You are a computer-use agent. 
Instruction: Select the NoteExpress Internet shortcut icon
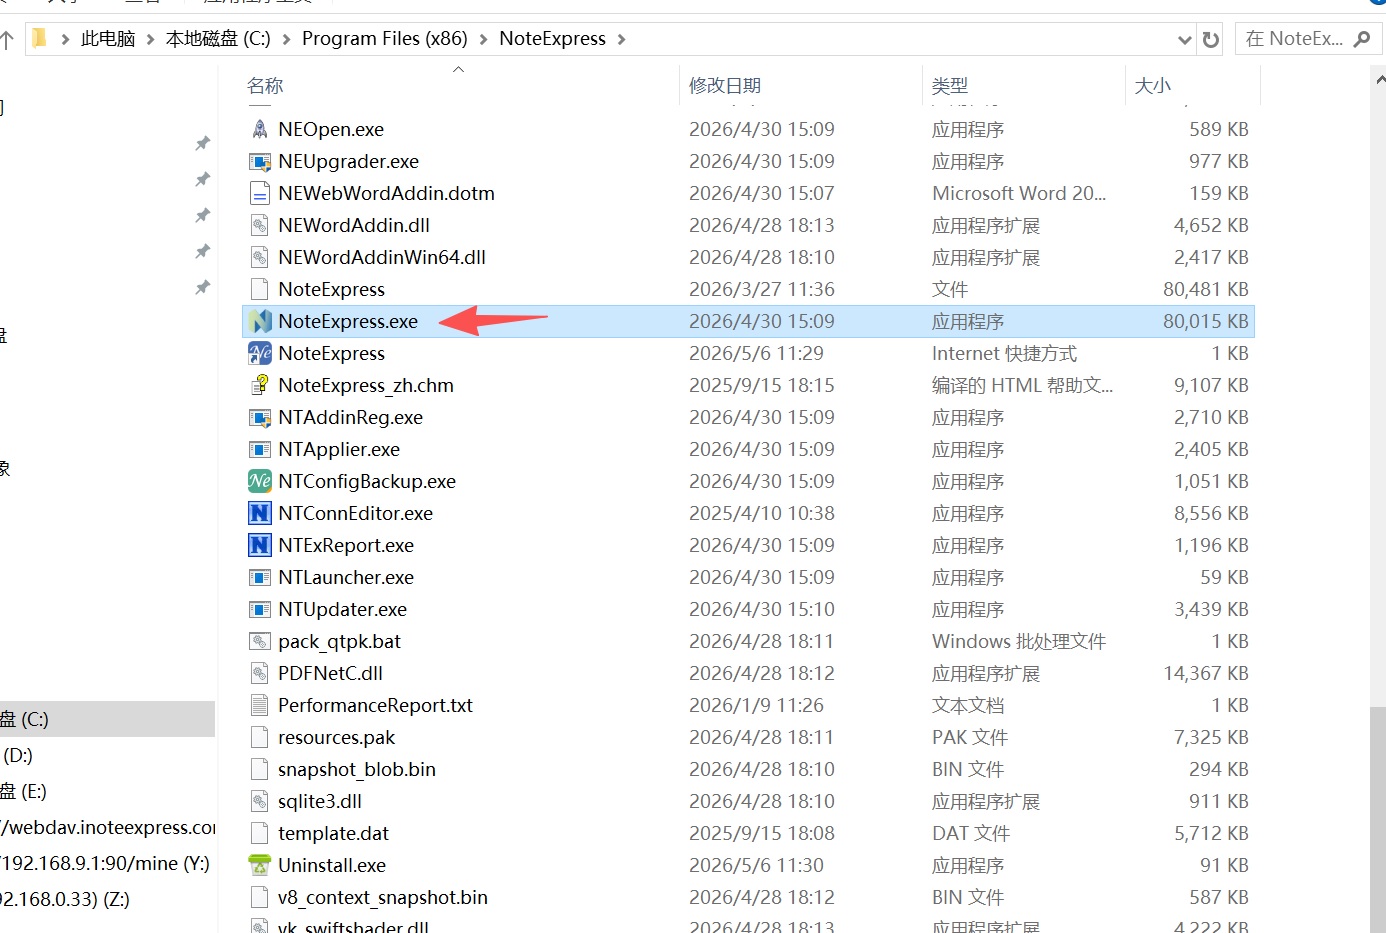tap(260, 353)
